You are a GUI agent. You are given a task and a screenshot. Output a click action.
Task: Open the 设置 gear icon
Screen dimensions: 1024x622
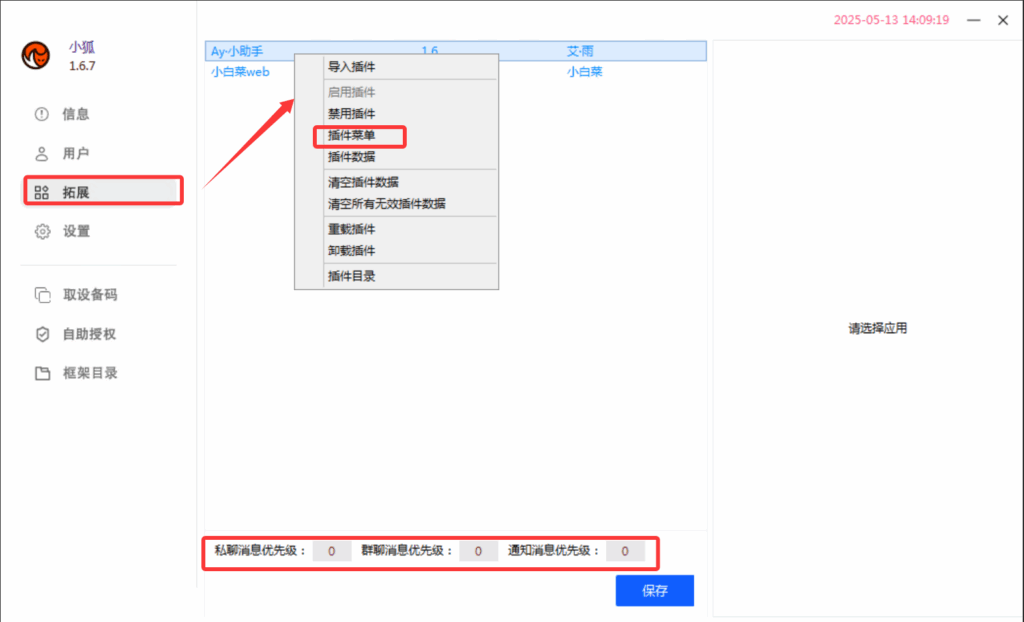[x=42, y=231]
